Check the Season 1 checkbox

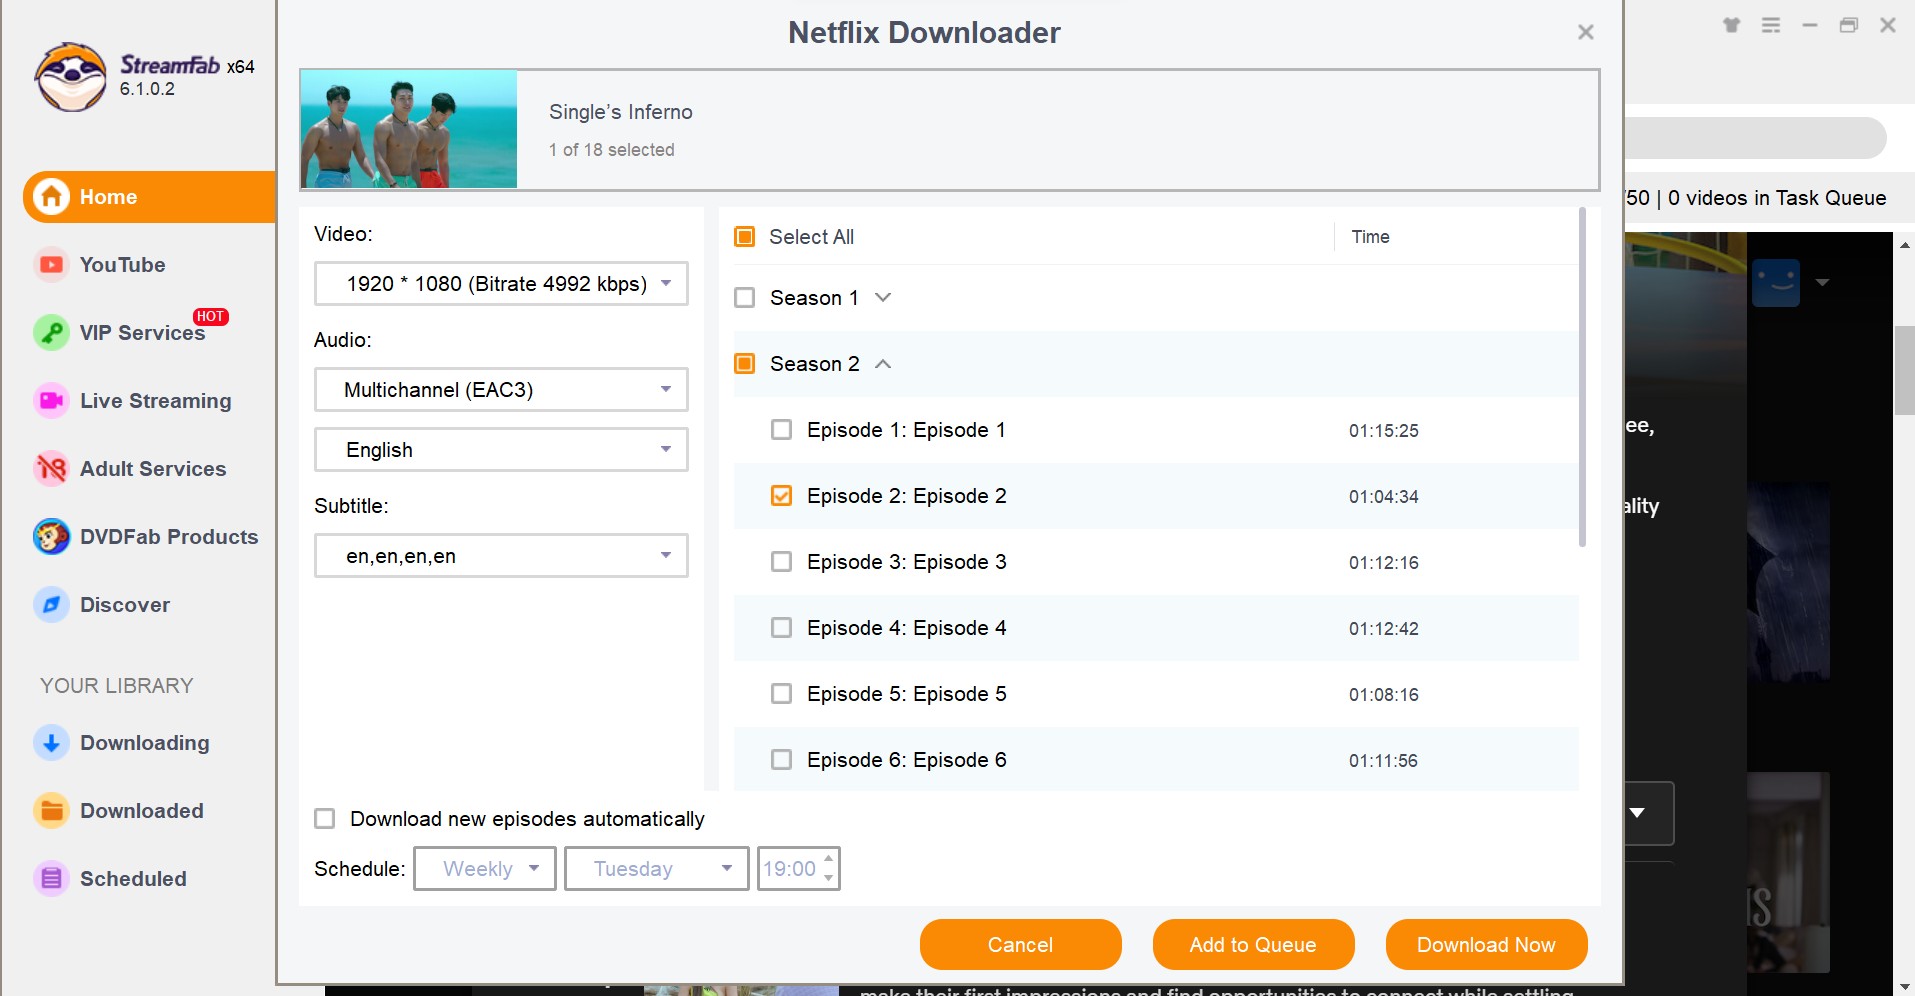[x=744, y=298]
